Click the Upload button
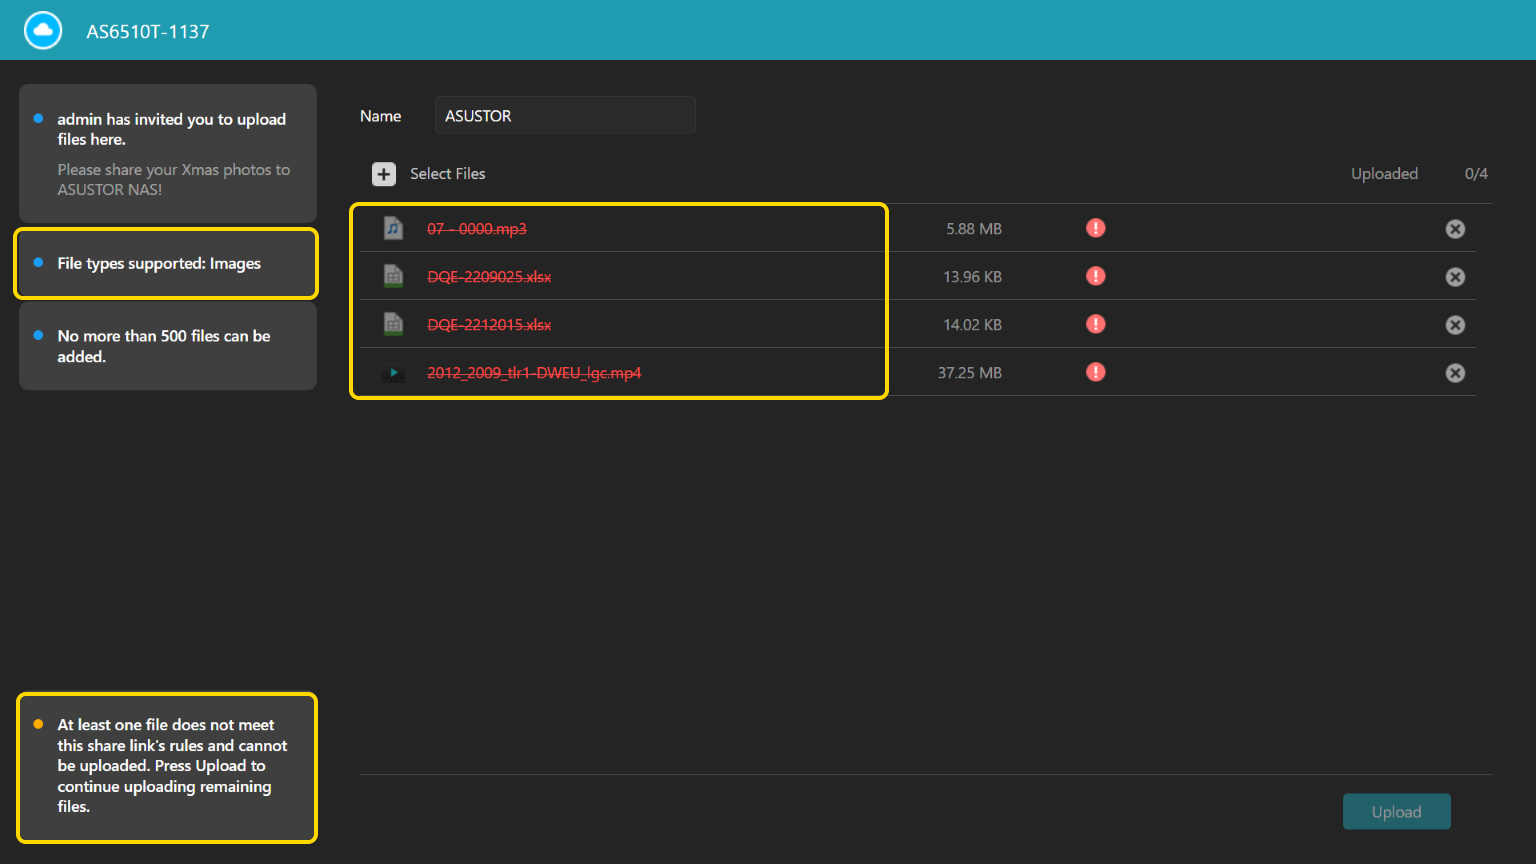1536x864 pixels. tap(1396, 812)
